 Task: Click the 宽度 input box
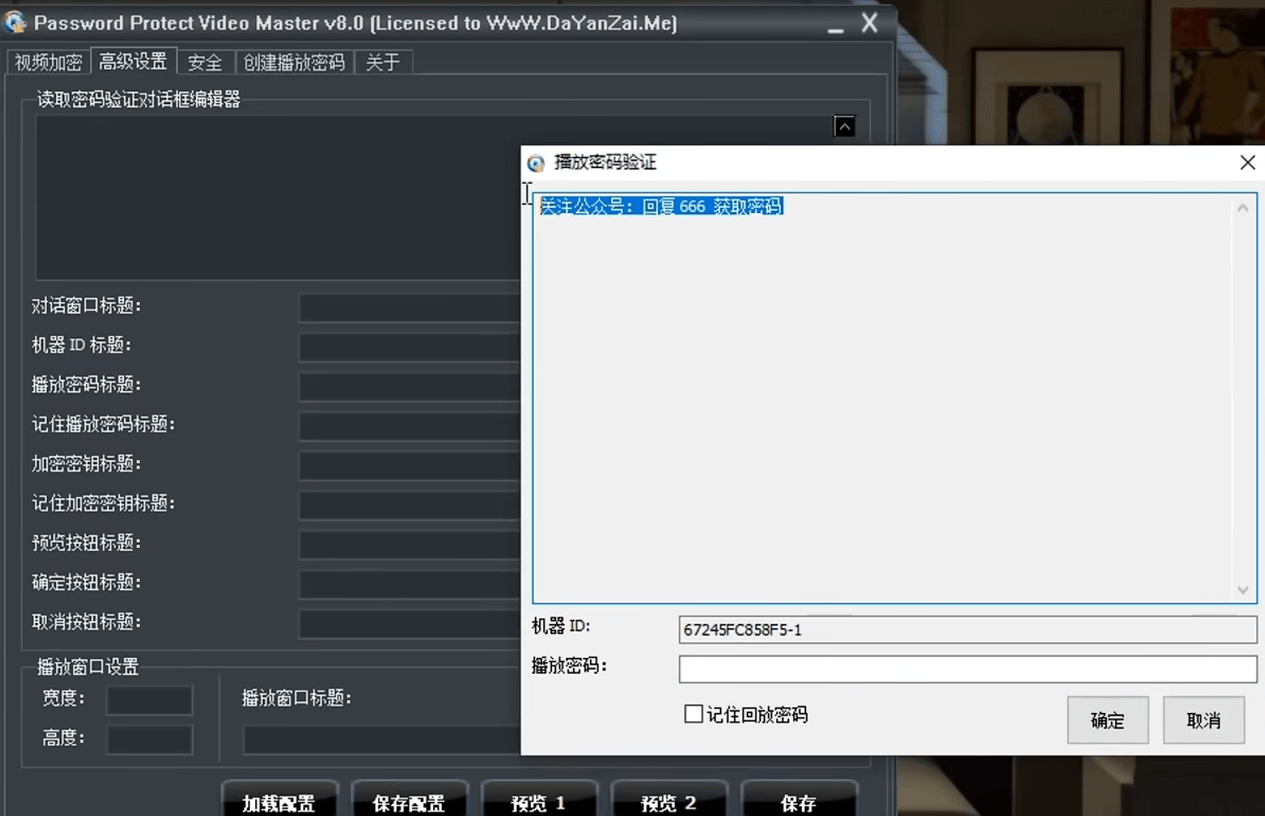149,700
